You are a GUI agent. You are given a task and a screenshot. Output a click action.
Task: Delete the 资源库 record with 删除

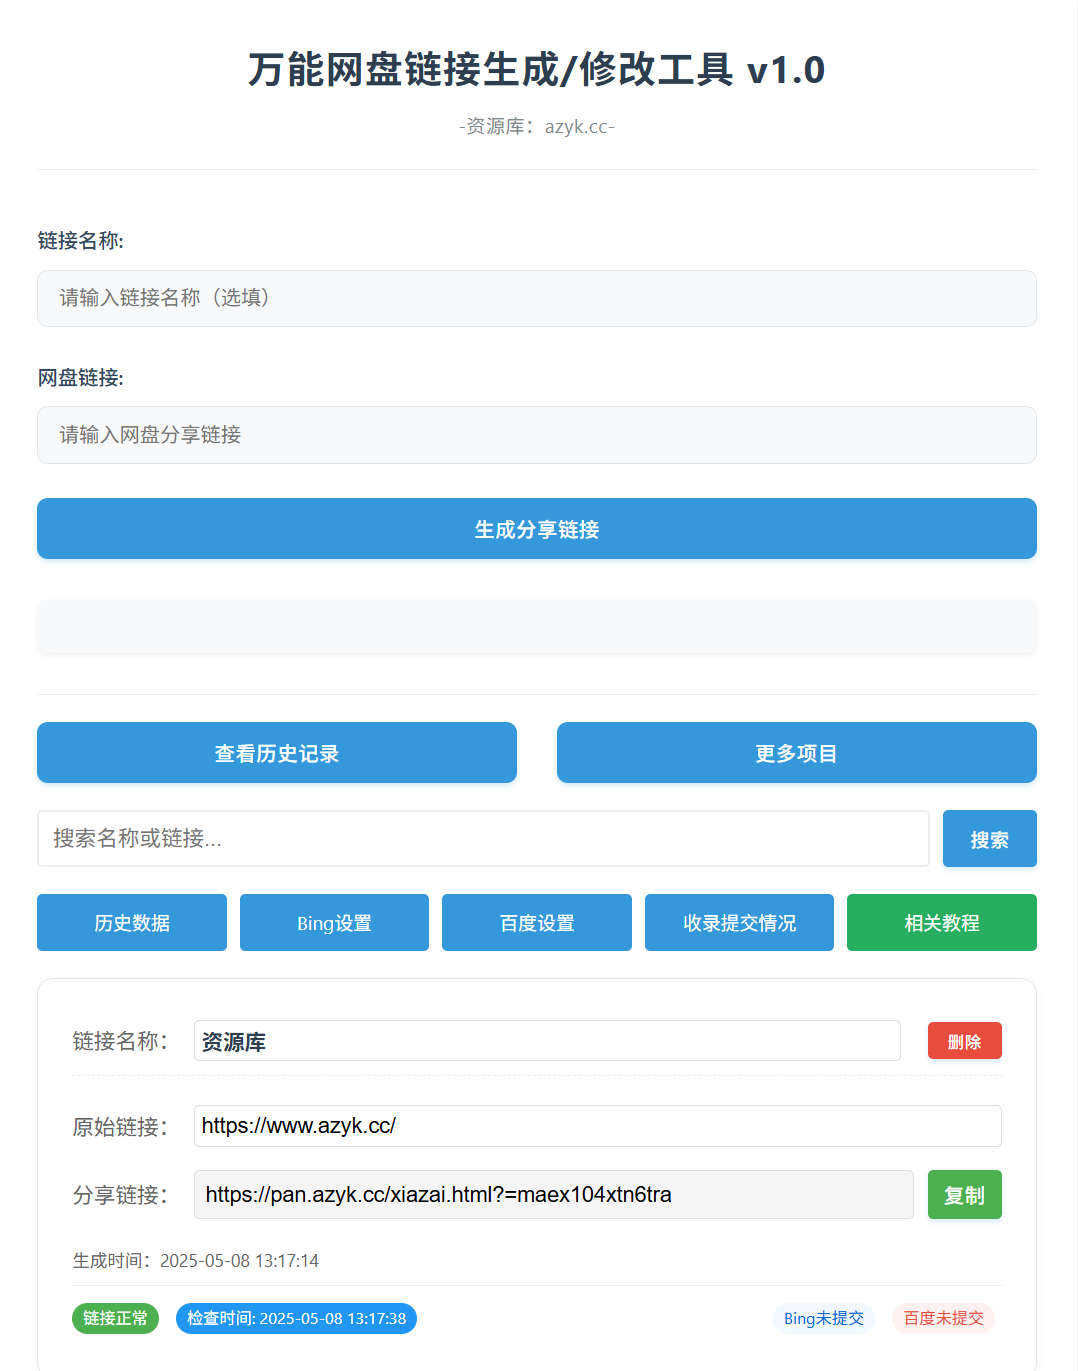(964, 1041)
